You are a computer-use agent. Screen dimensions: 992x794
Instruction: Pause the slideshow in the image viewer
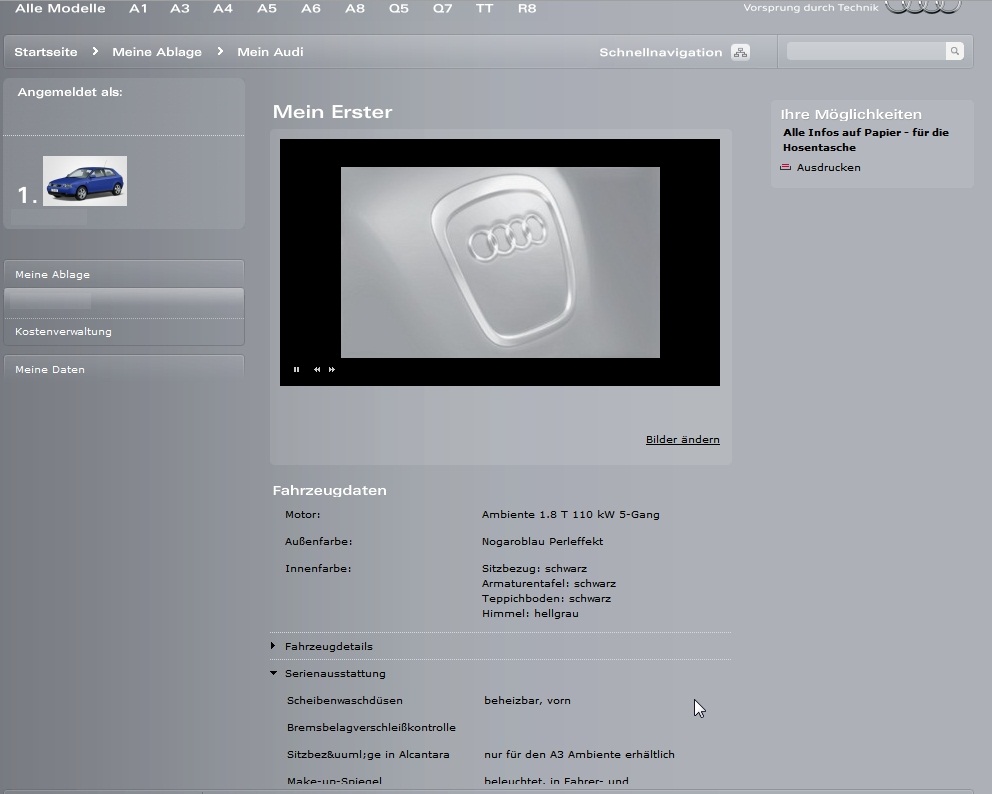point(296,369)
